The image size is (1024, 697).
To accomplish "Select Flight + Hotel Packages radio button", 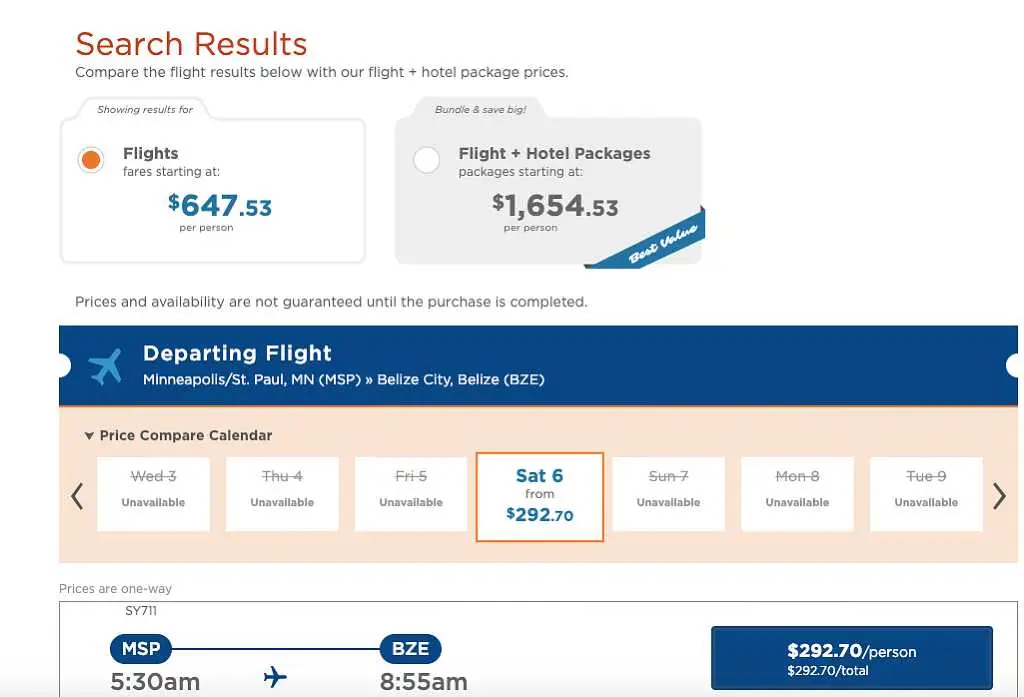I will click(426, 159).
